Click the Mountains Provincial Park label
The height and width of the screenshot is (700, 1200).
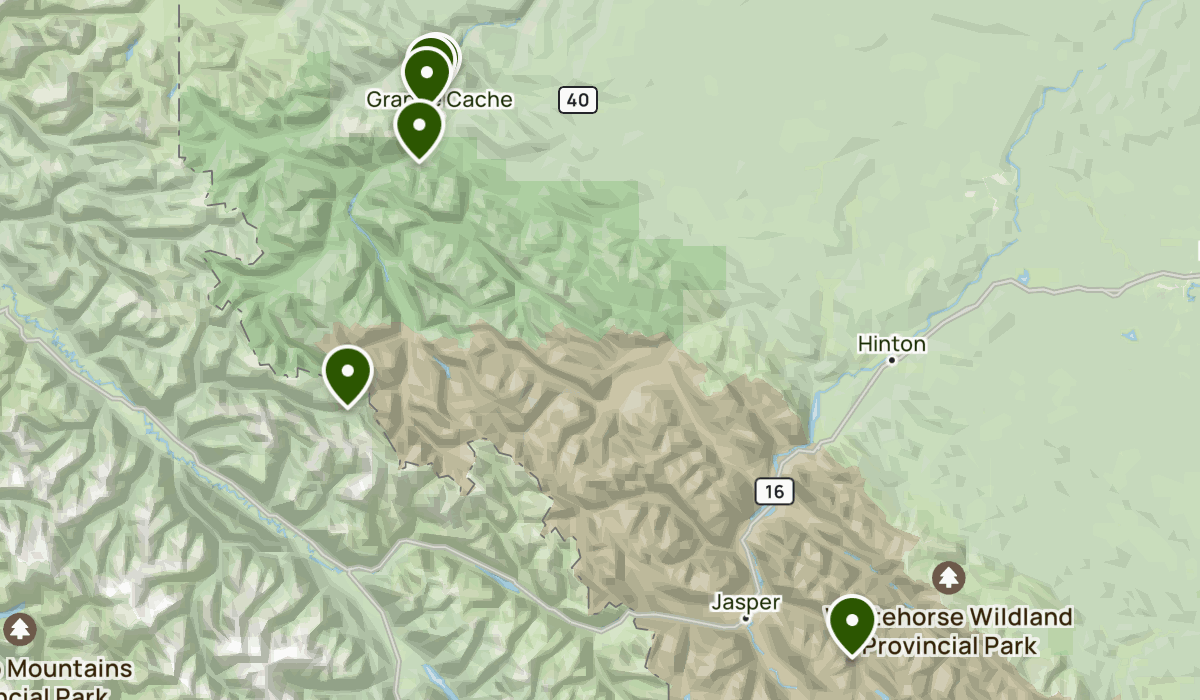pos(66,681)
